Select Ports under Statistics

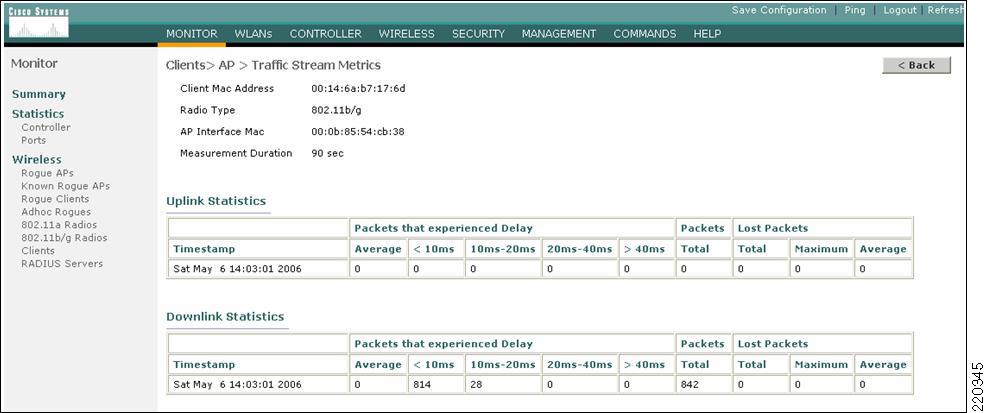[33, 140]
